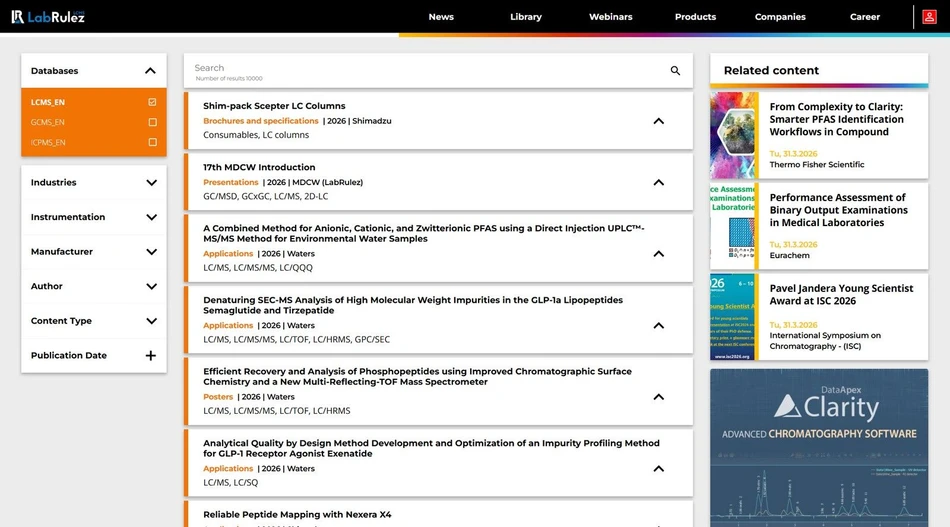
Task: Open the Webinars menu item
Action: point(610,17)
